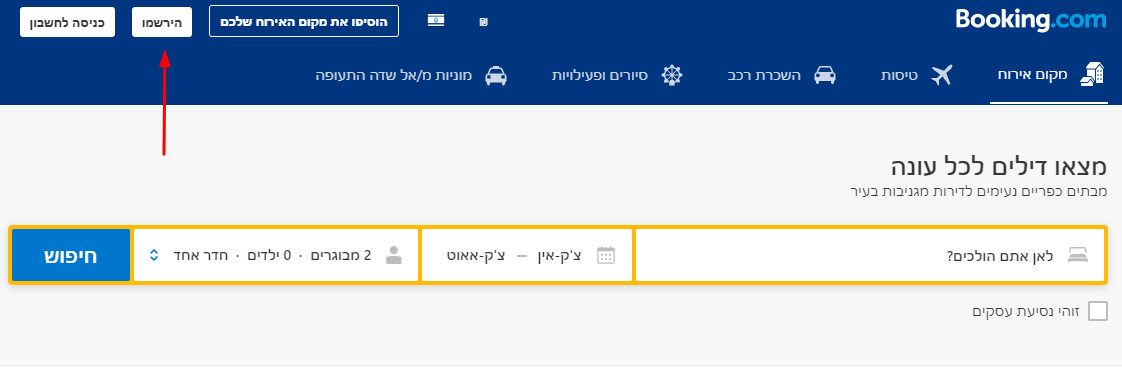1122x389 pixels.
Task: Click the calendar icon in date field
Action: [606, 255]
